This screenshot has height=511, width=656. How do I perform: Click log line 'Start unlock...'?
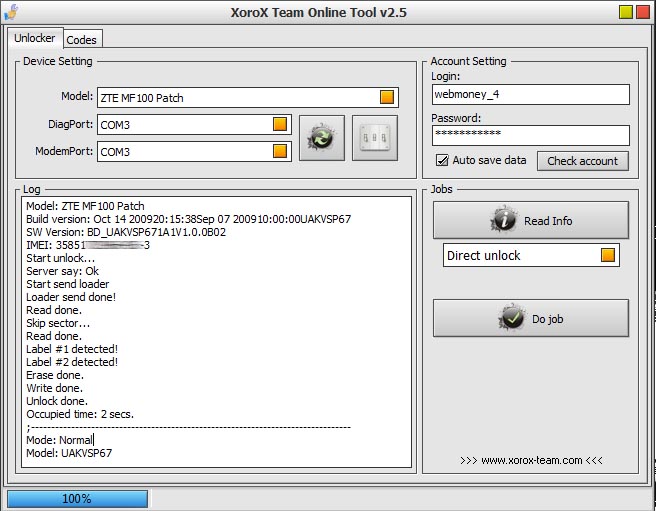tap(60, 258)
